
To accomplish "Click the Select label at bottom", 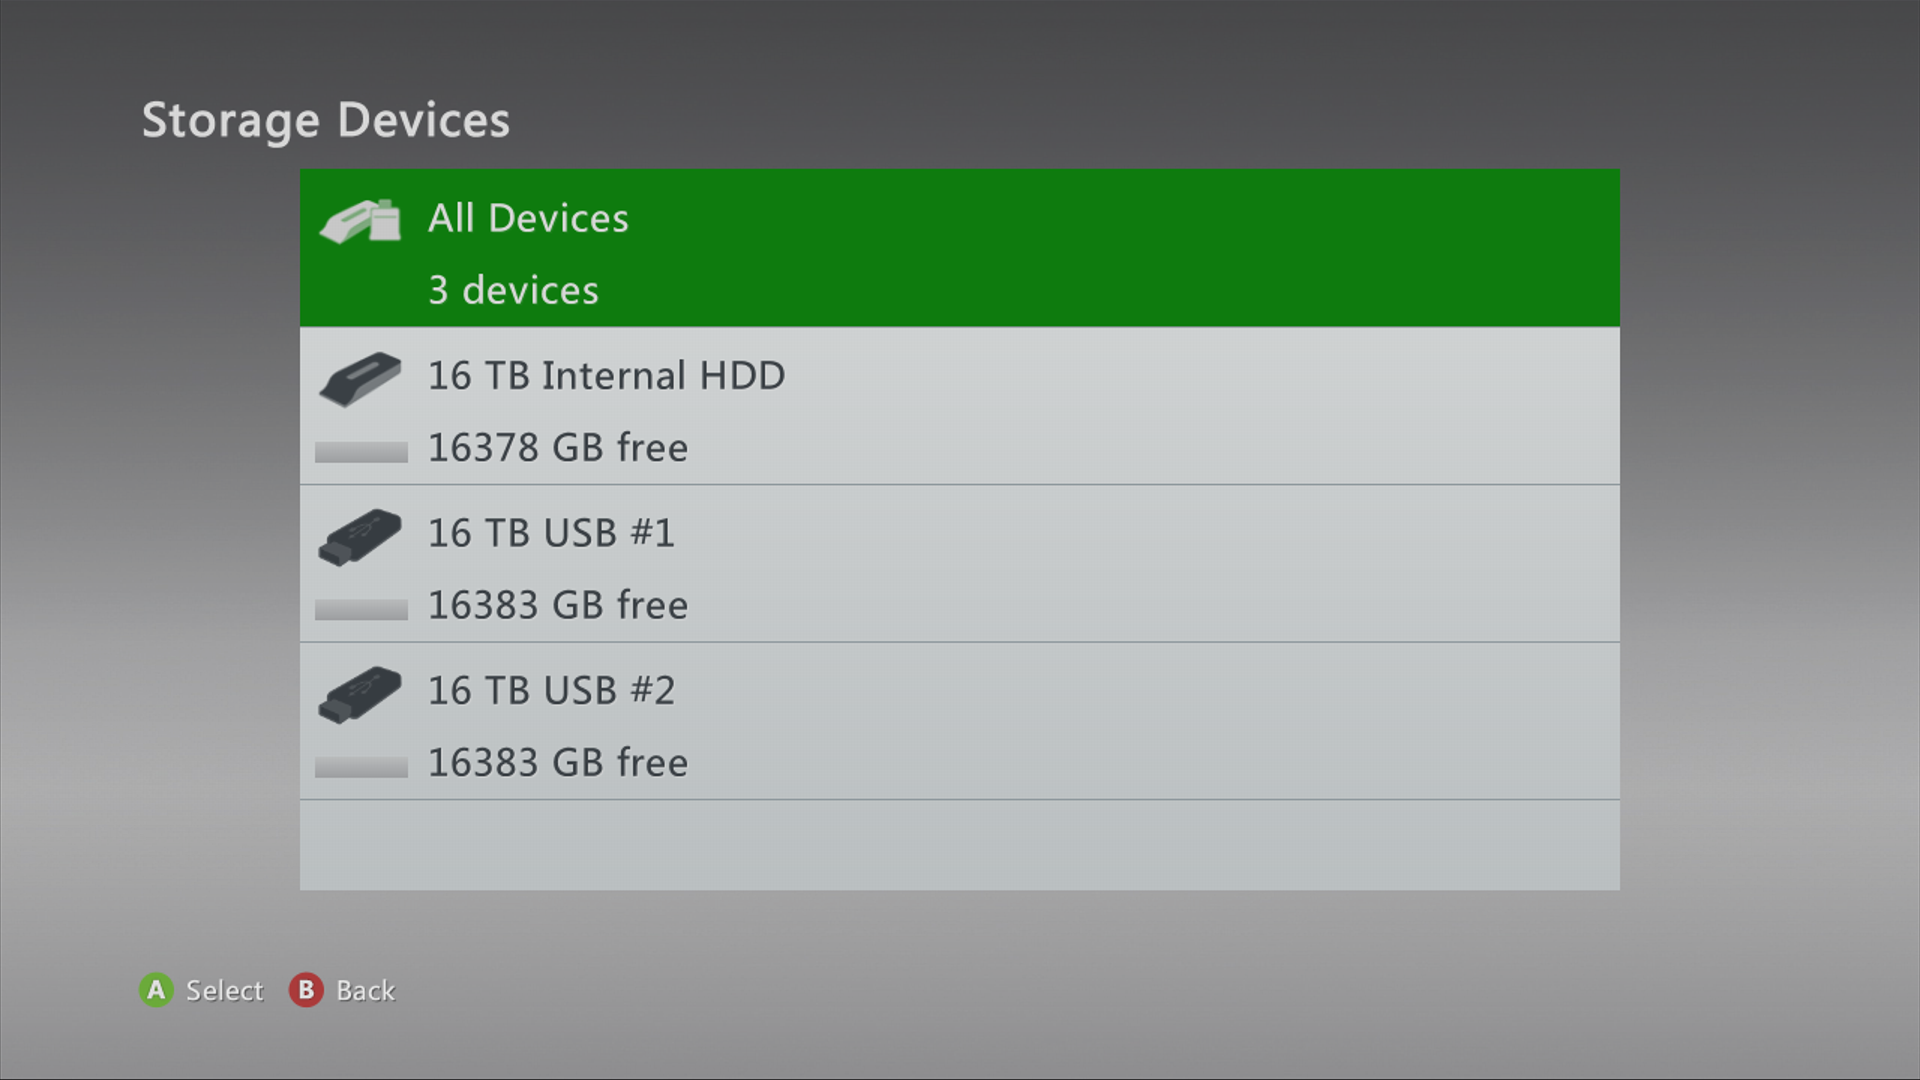I will [225, 990].
